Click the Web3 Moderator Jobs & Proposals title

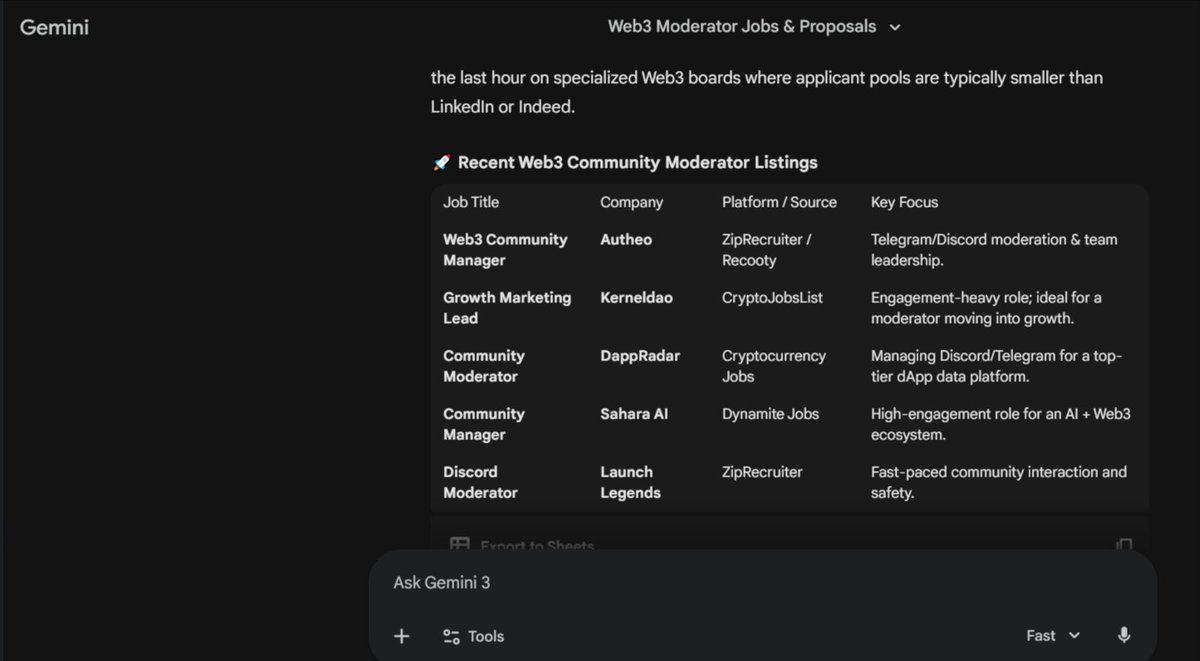pos(742,27)
